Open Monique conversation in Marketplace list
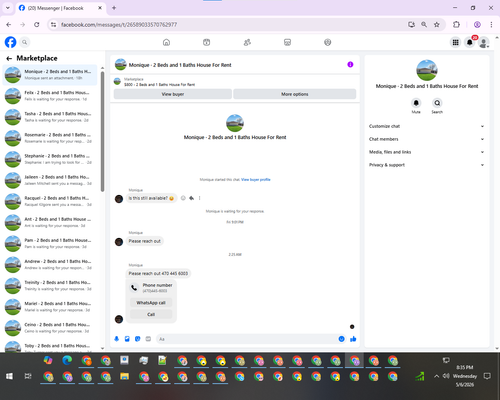Image resolution: width=500 pixels, height=400 pixels. (x=50, y=75)
